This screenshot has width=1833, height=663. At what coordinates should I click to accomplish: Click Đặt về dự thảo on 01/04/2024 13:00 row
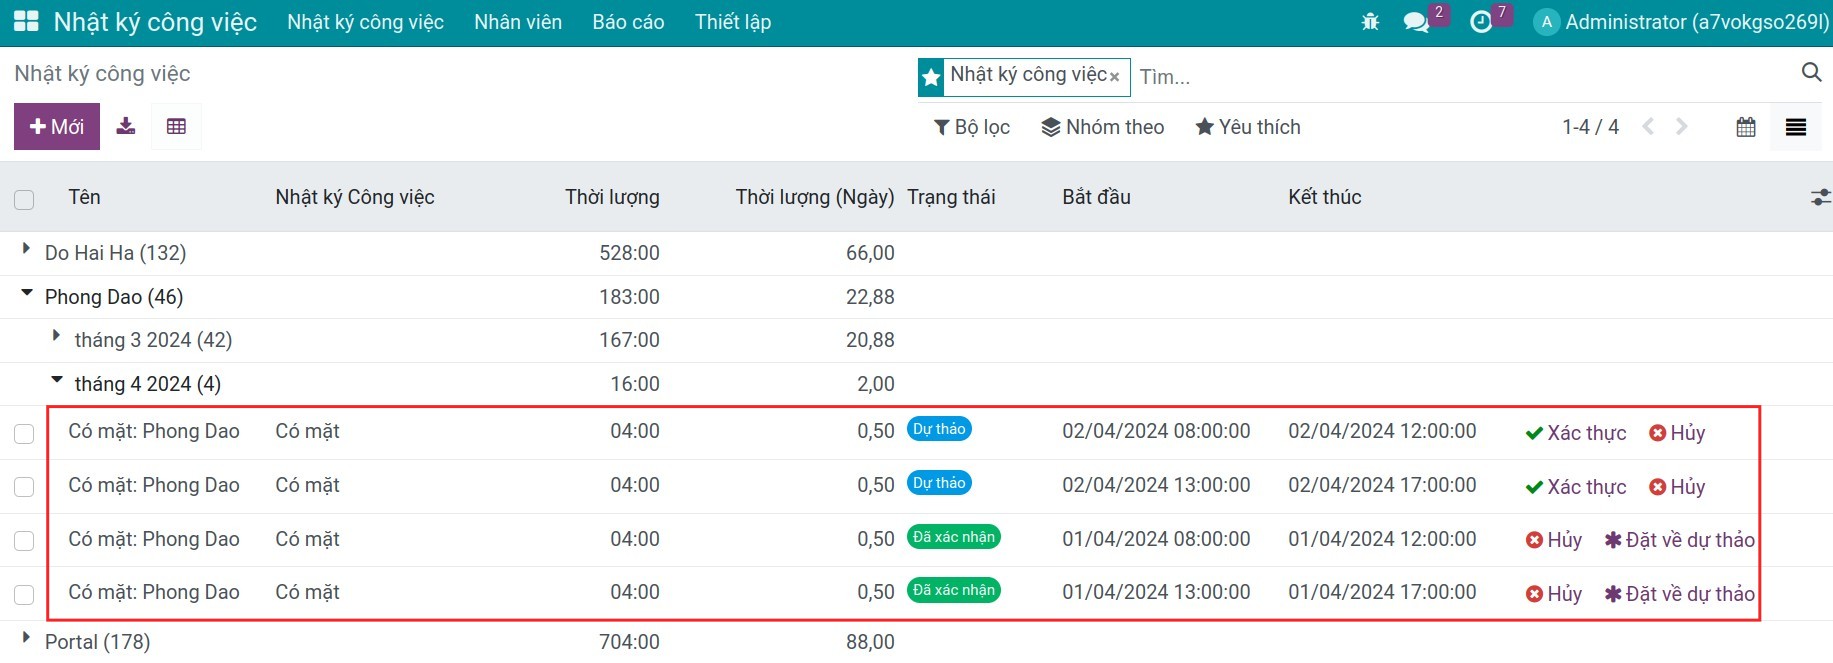(1680, 594)
